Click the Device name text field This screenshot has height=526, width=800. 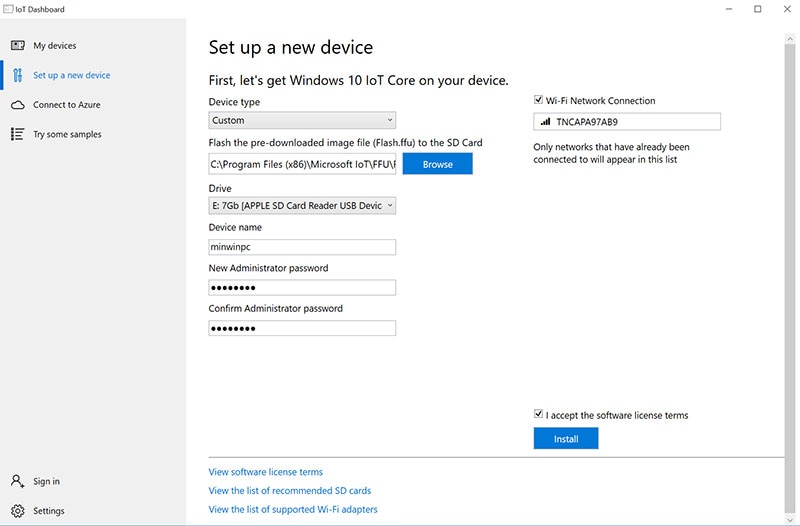(302, 247)
